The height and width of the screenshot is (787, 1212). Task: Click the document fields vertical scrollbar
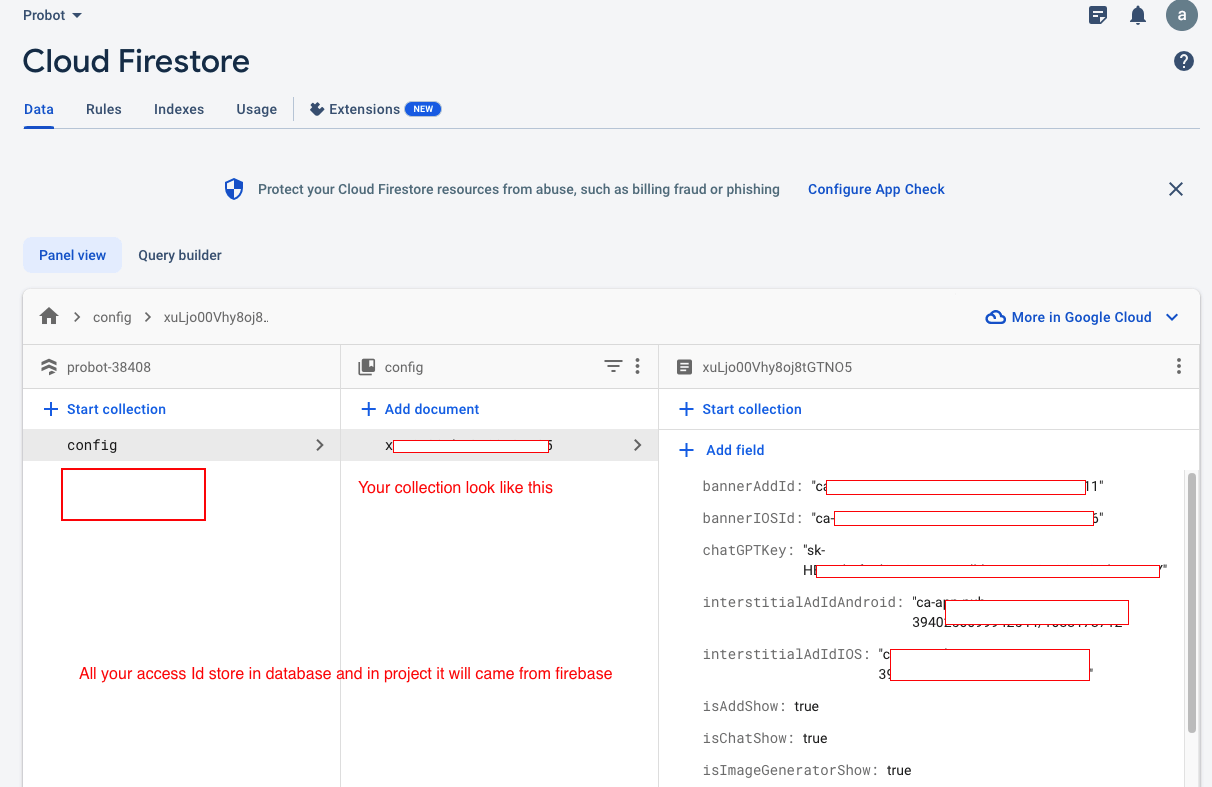tap(1191, 600)
